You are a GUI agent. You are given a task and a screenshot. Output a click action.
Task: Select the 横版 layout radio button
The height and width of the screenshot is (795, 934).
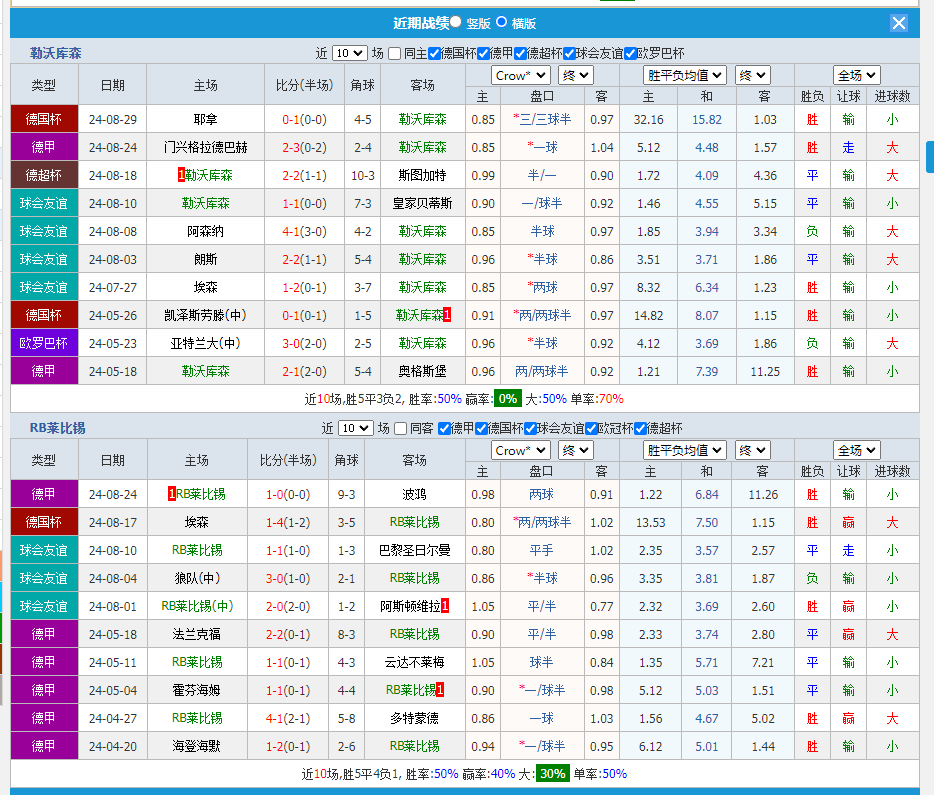coord(502,22)
